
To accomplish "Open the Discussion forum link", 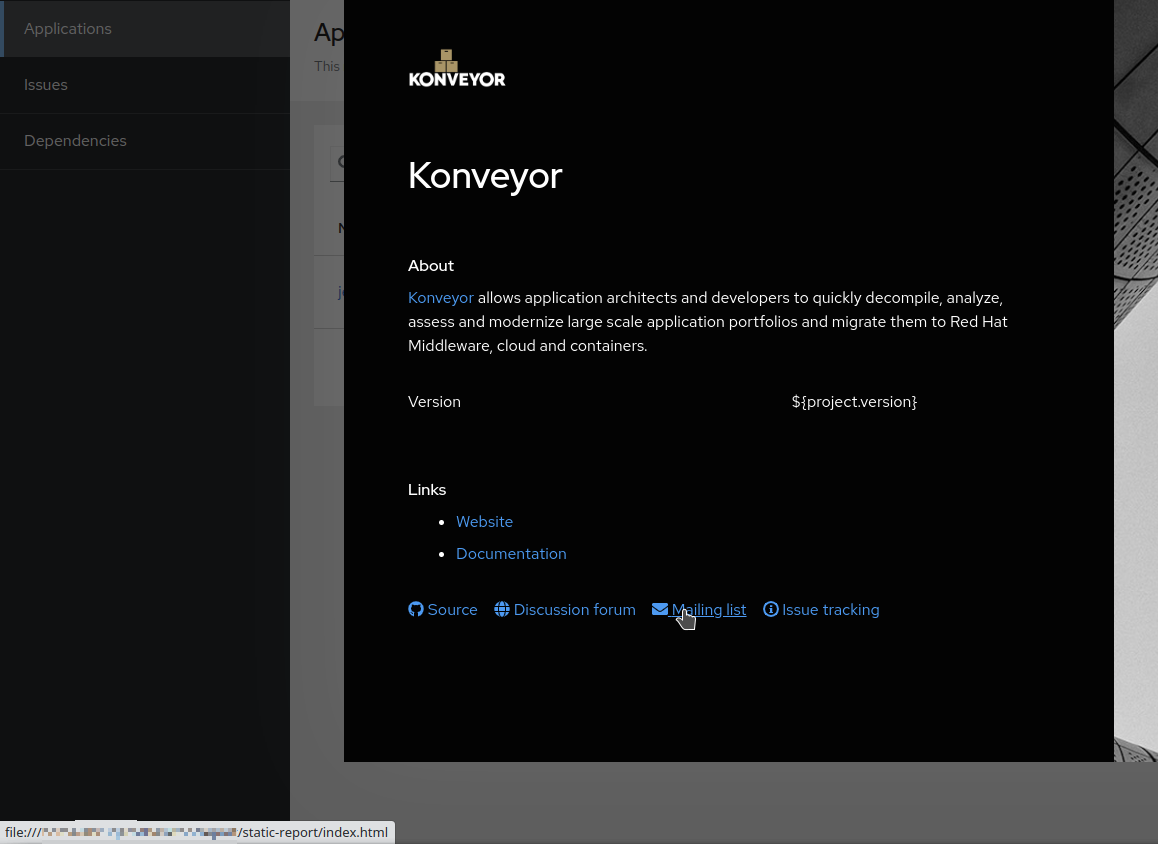I will (x=574, y=610).
